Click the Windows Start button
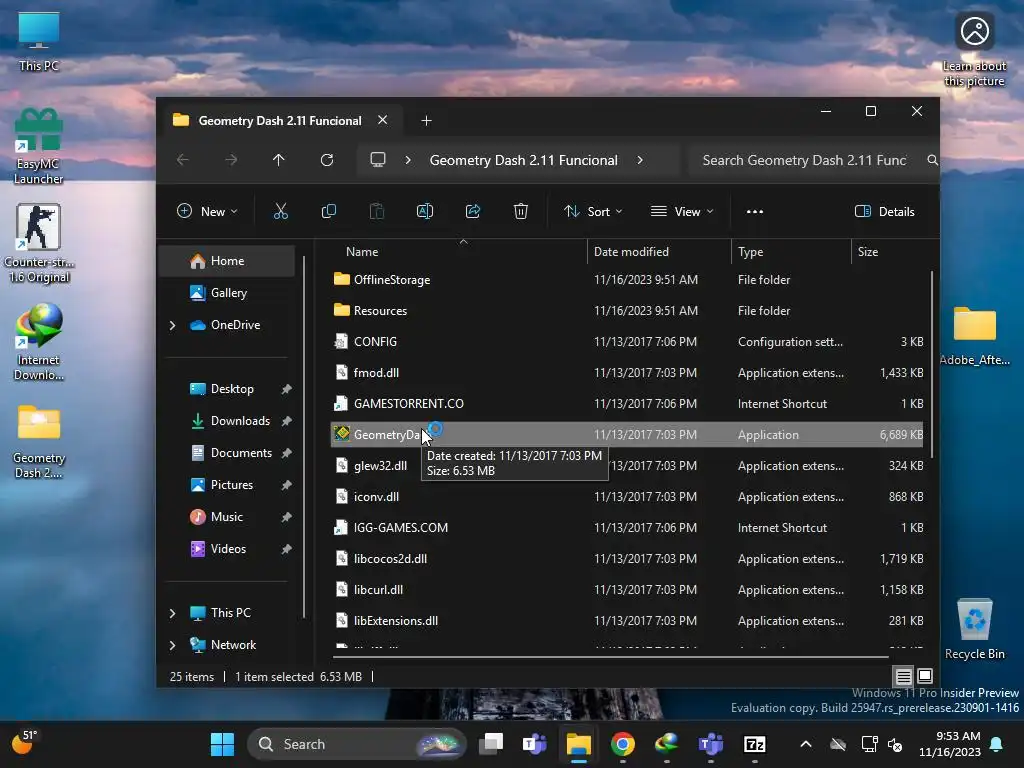 pos(222,744)
